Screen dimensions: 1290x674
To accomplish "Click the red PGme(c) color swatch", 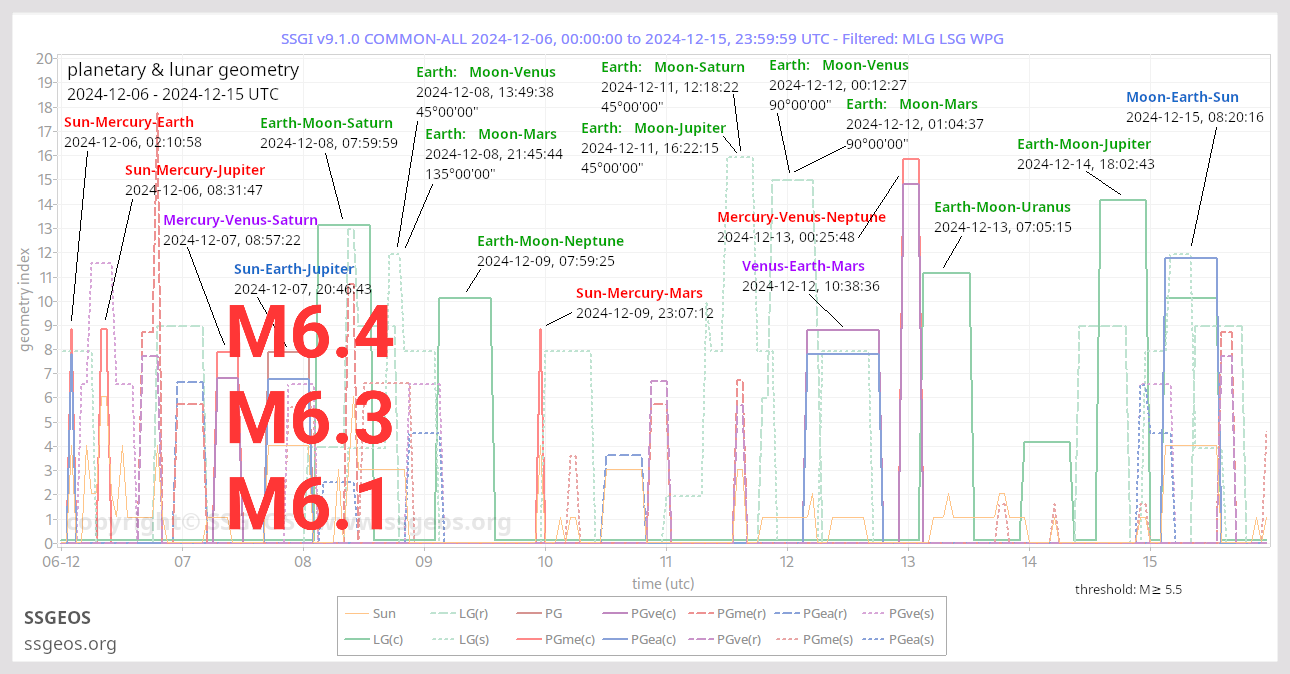I will point(527,639).
